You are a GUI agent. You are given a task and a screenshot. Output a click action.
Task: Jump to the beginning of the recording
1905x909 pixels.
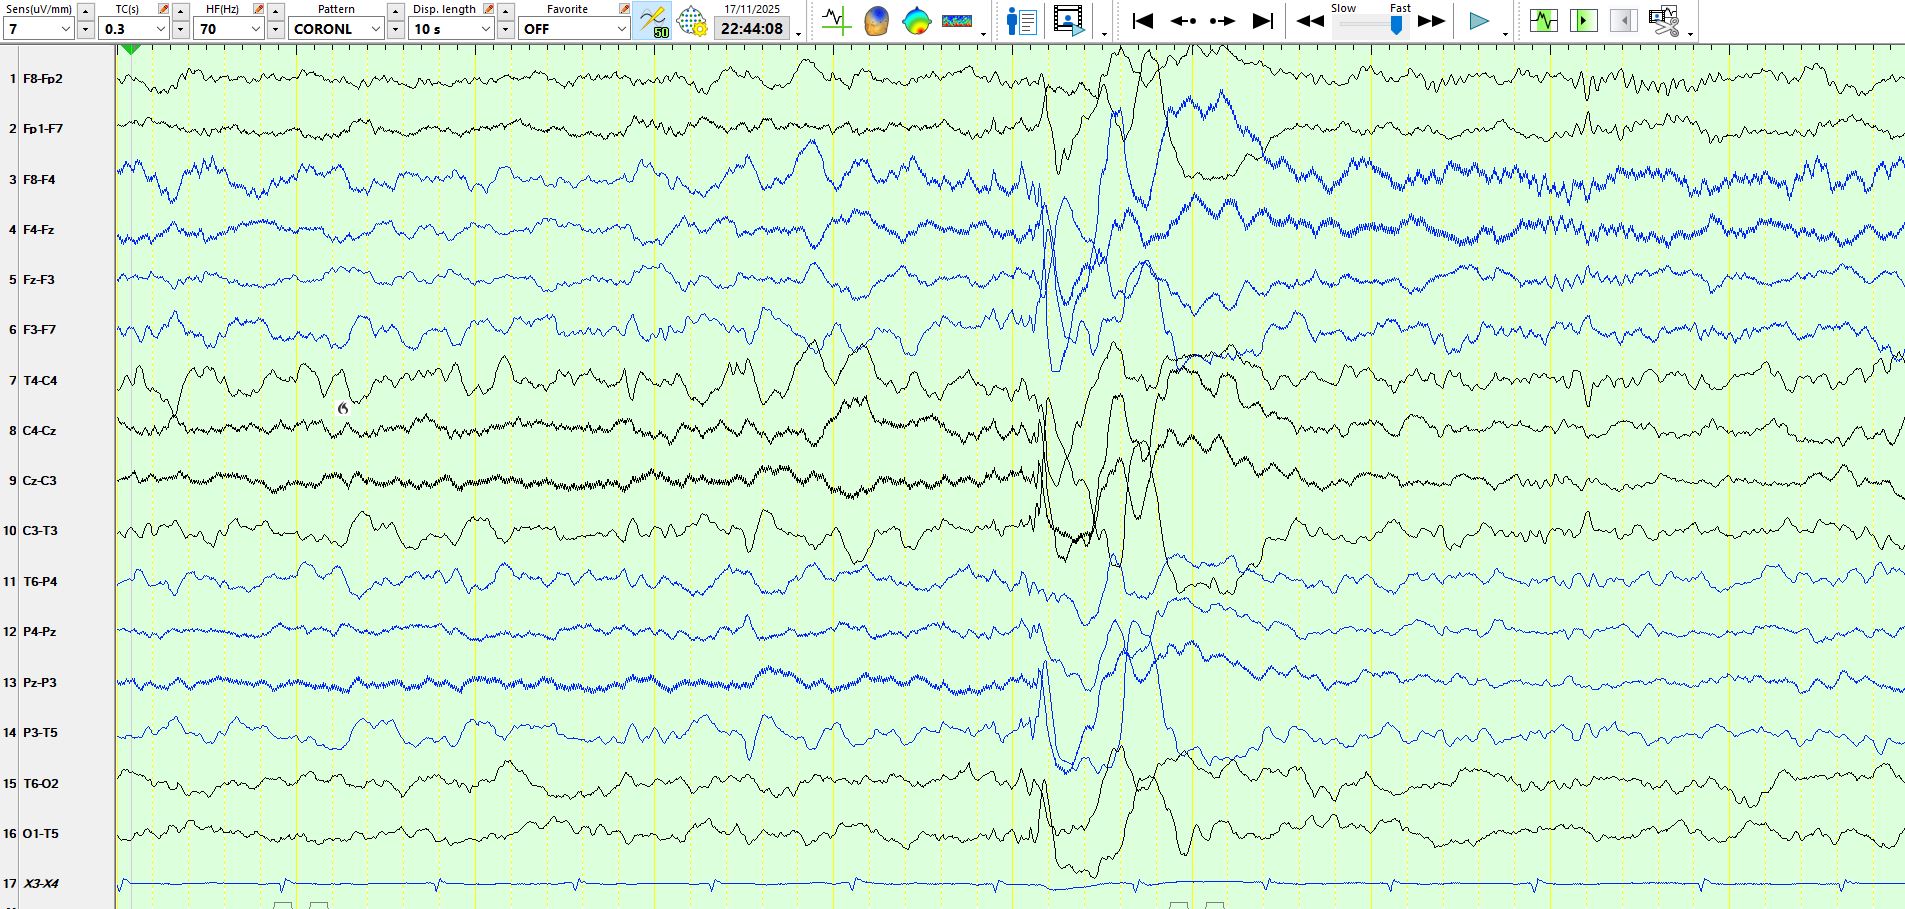click(1143, 21)
